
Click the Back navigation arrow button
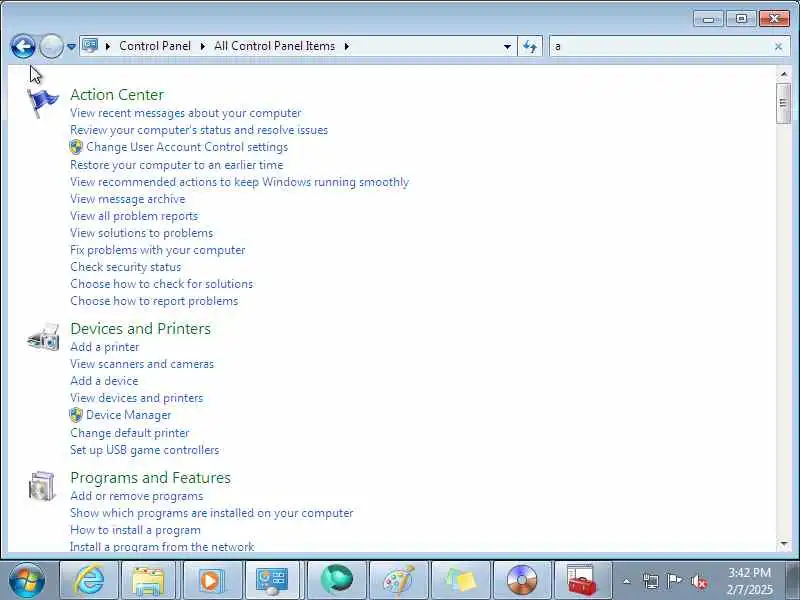pos(23,46)
